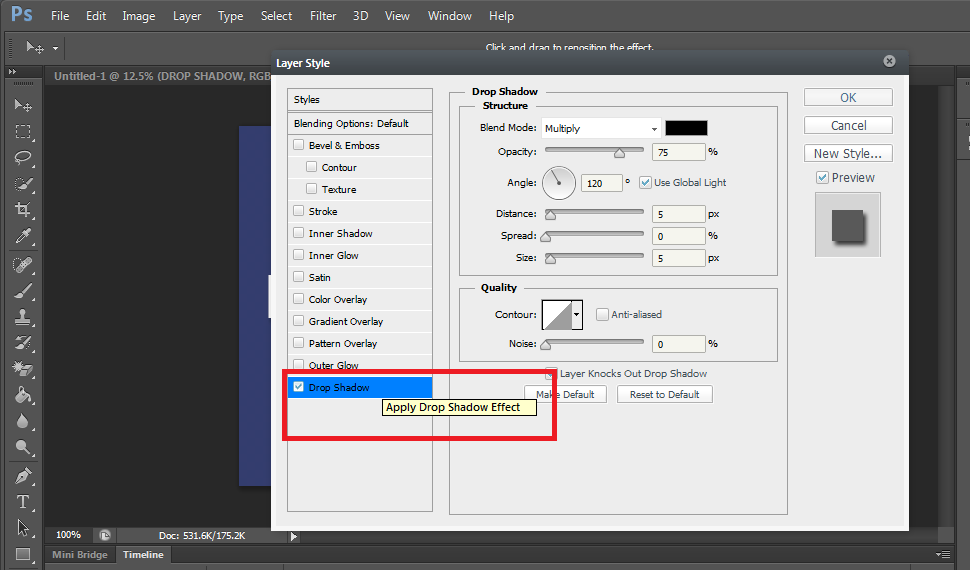Viewport: 970px width, 570px height.
Task: Open the Timeline panel menu icon
Action: [943, 555]
